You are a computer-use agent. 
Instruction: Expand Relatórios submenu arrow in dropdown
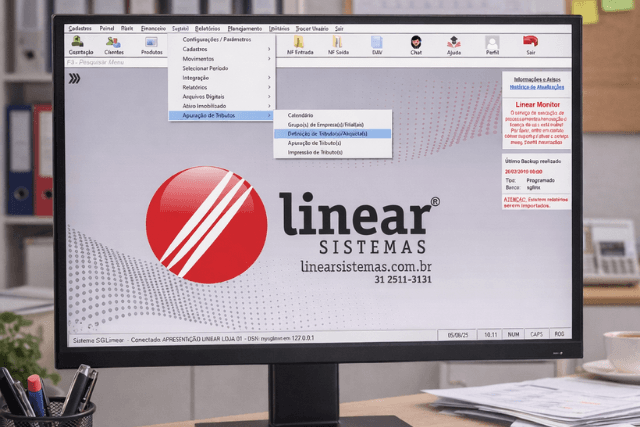coord(269,87)
